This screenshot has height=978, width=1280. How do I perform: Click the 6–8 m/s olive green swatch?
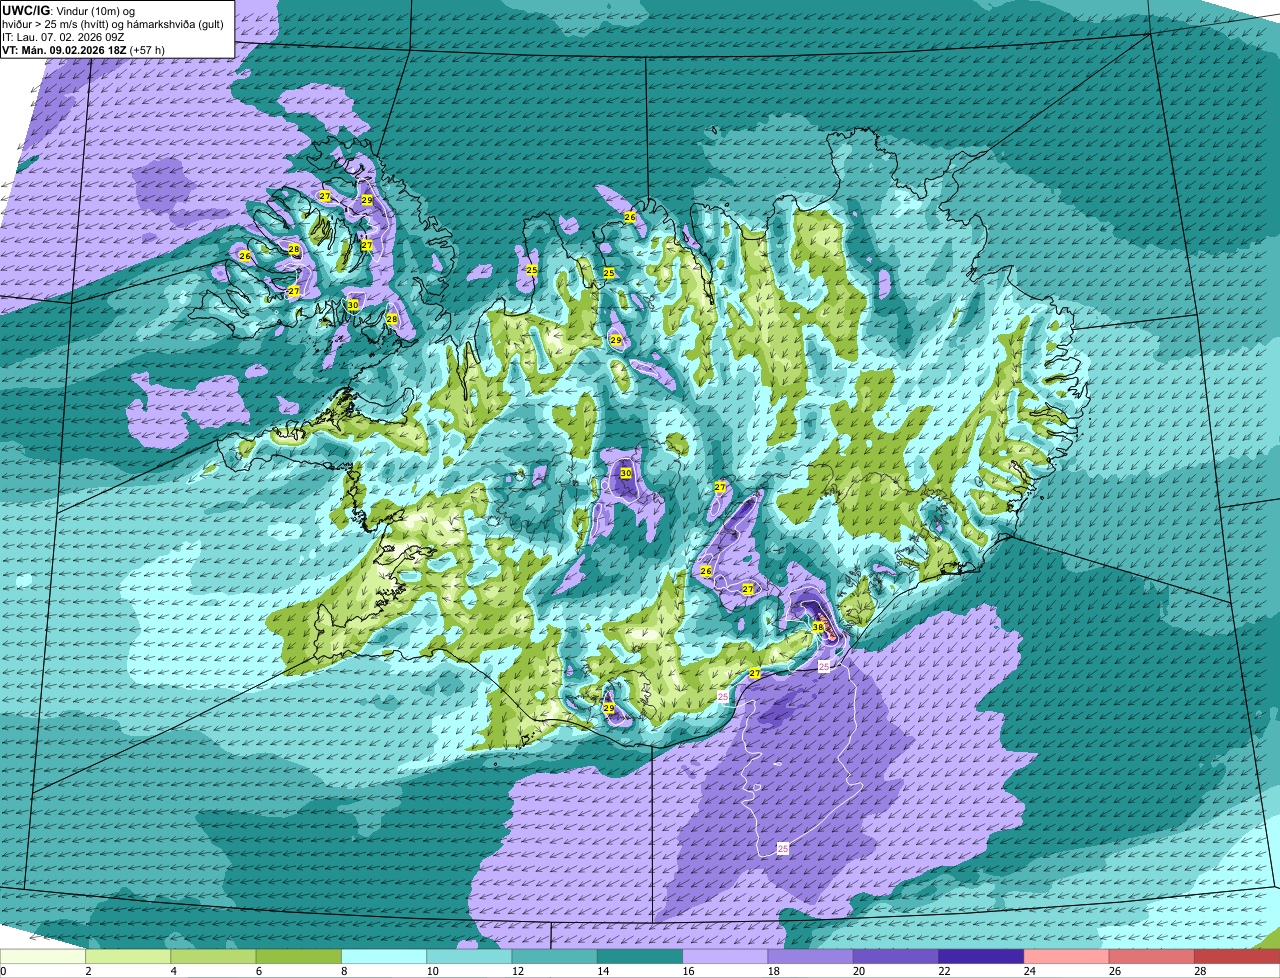click(x=298, y=957)
